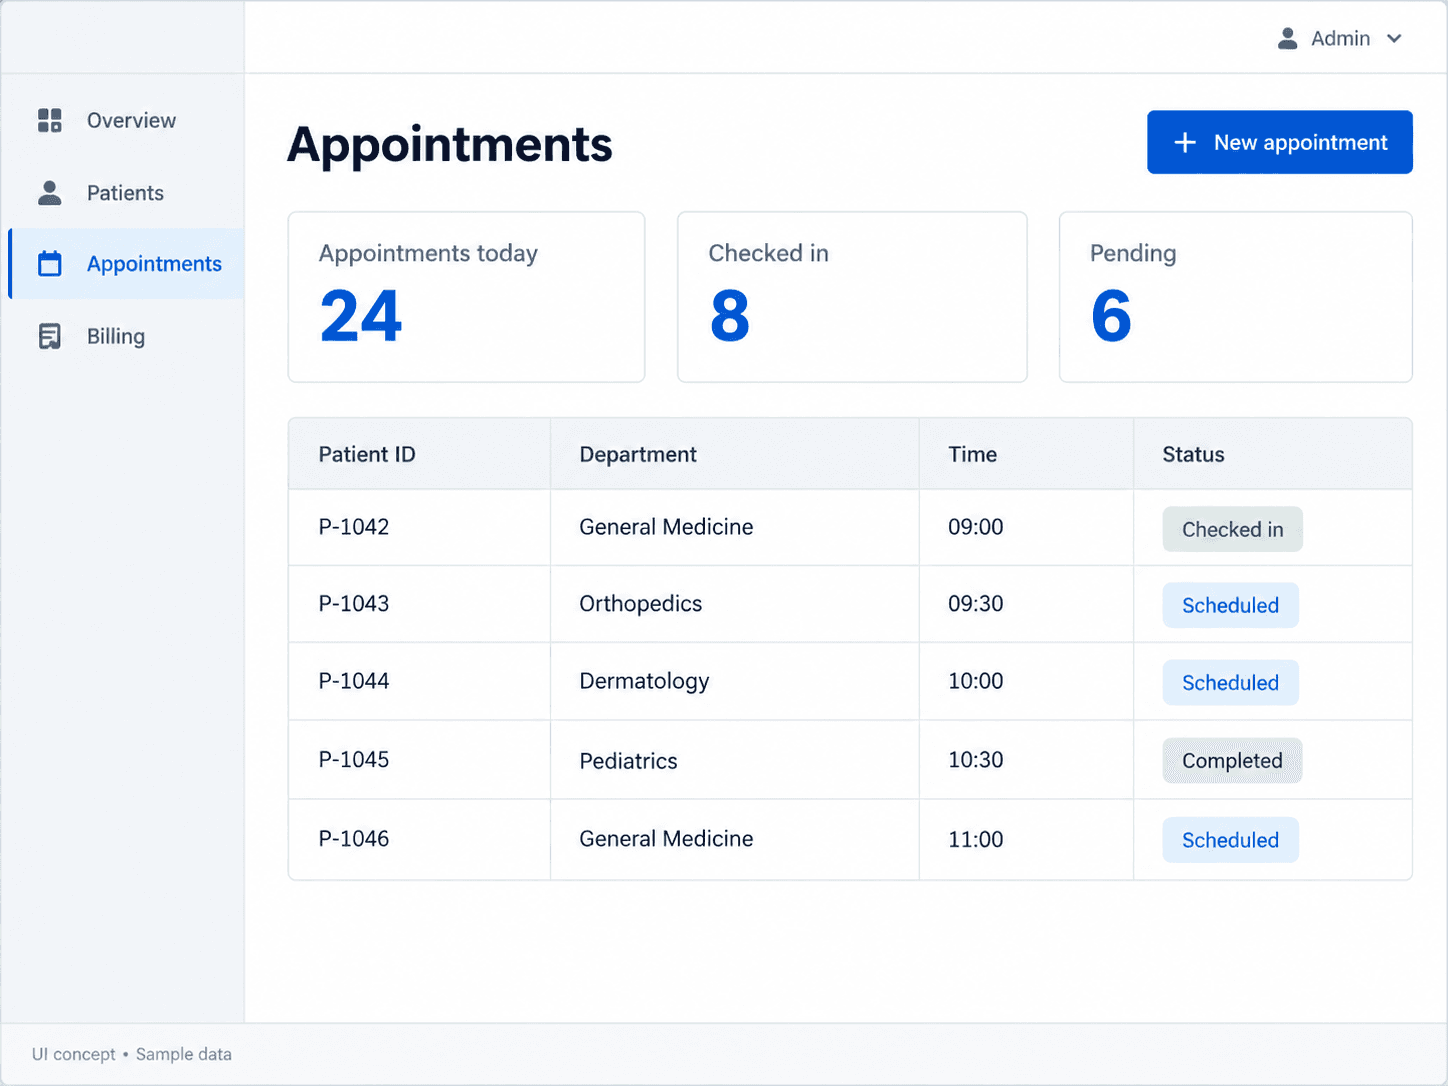
Task: Open the Overview sidebar item
Action: click(126, 120)
